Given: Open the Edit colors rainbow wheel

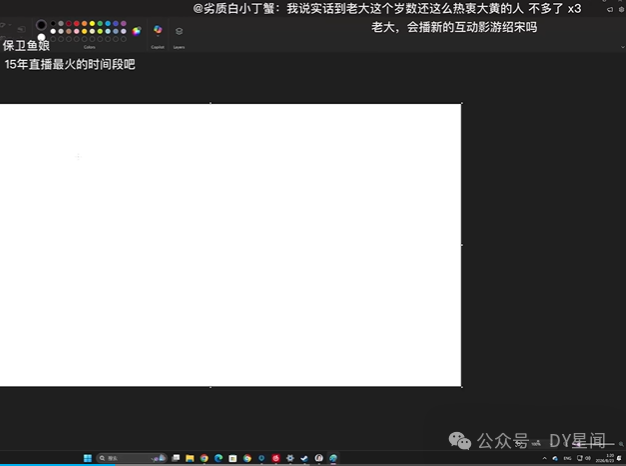Looking at the screenshot, I should click(x=137, y=31).
